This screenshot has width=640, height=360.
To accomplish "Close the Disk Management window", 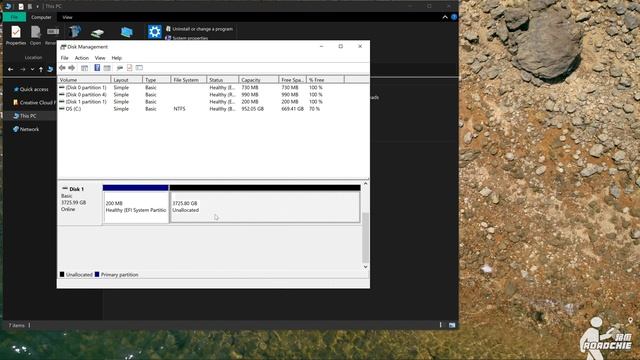I will coord(360,47).
